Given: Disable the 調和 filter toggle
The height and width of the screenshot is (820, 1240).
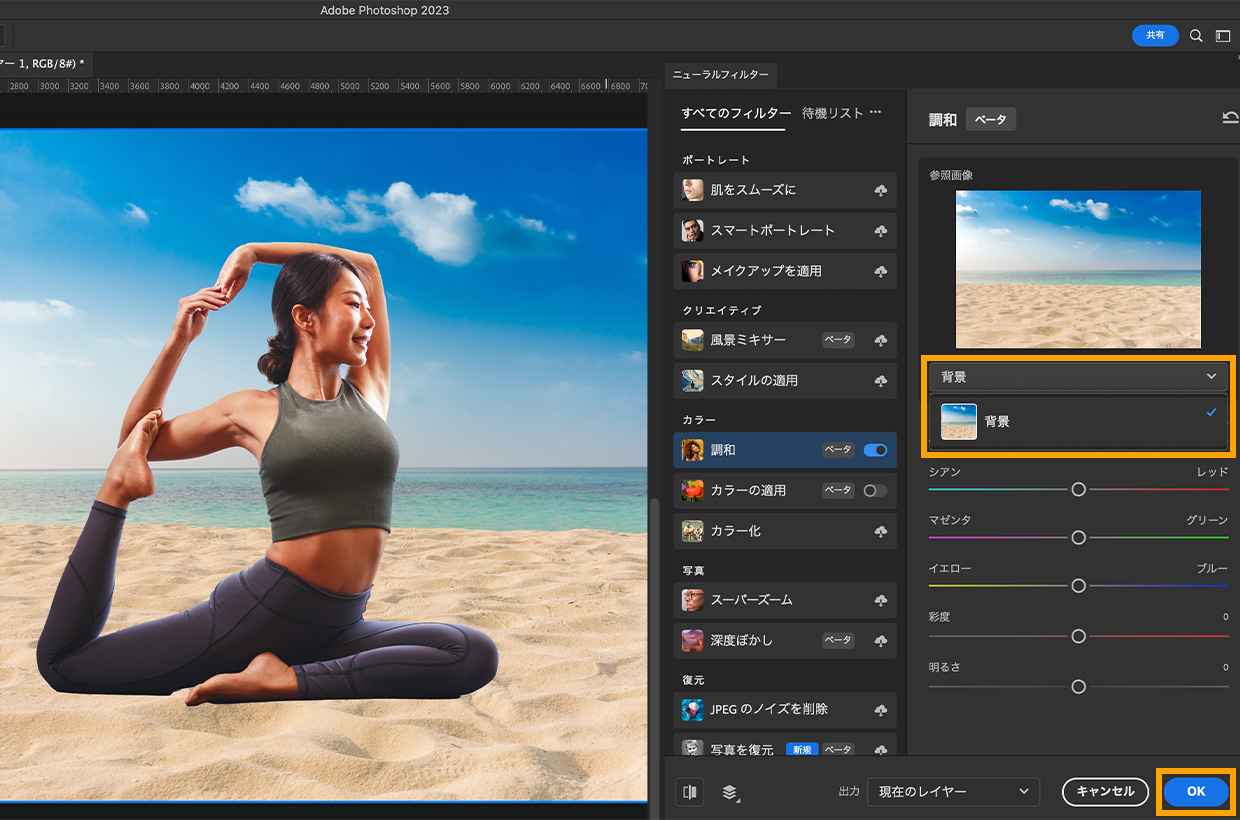Looking at the screenshot, I should (874, 450).
